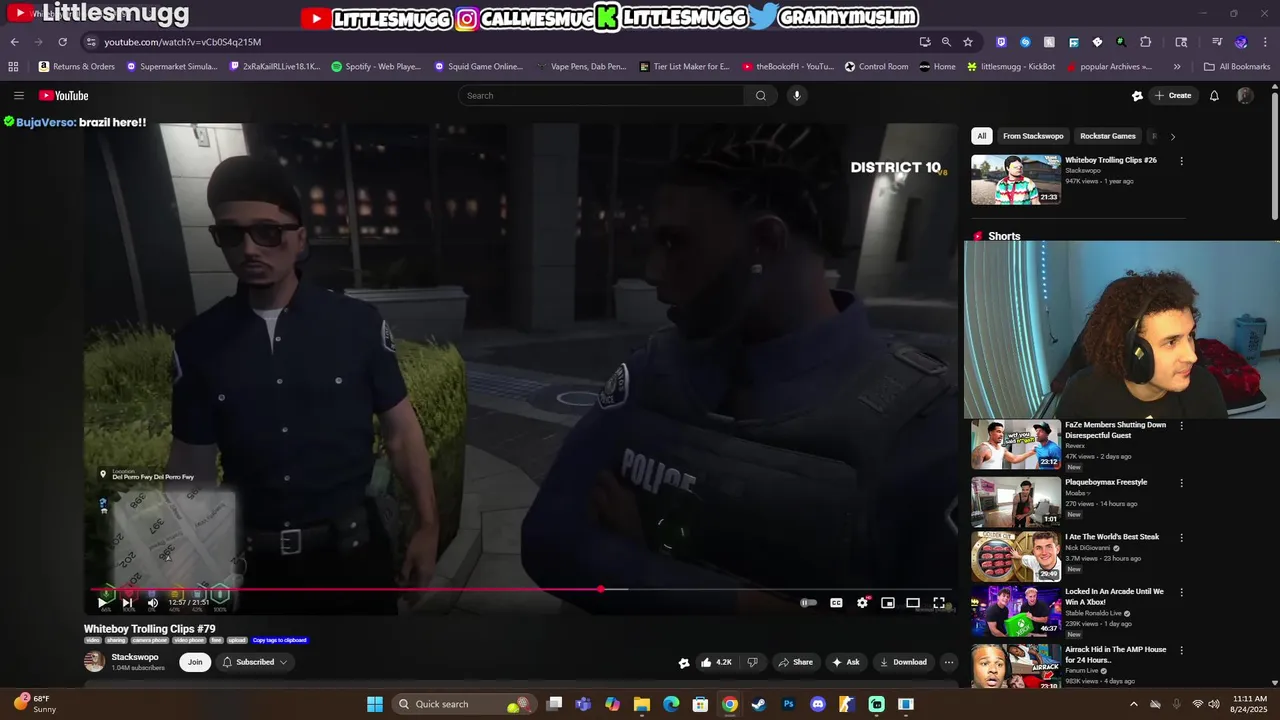This screenshot has height=720, width=1280.
Task: Open Chrome extensions puzzle icon
Action: pos(1146,42)
